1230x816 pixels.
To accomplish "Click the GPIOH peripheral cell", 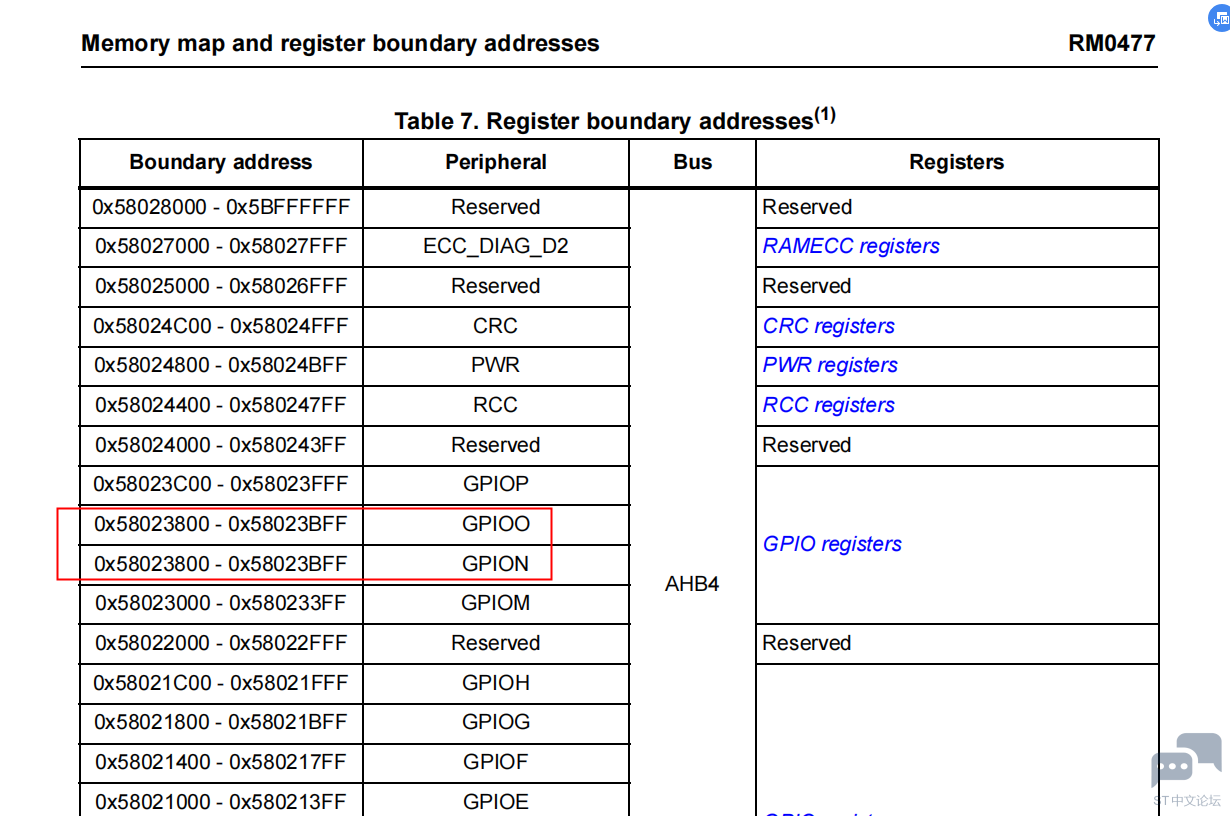I will tap(496, 683).
